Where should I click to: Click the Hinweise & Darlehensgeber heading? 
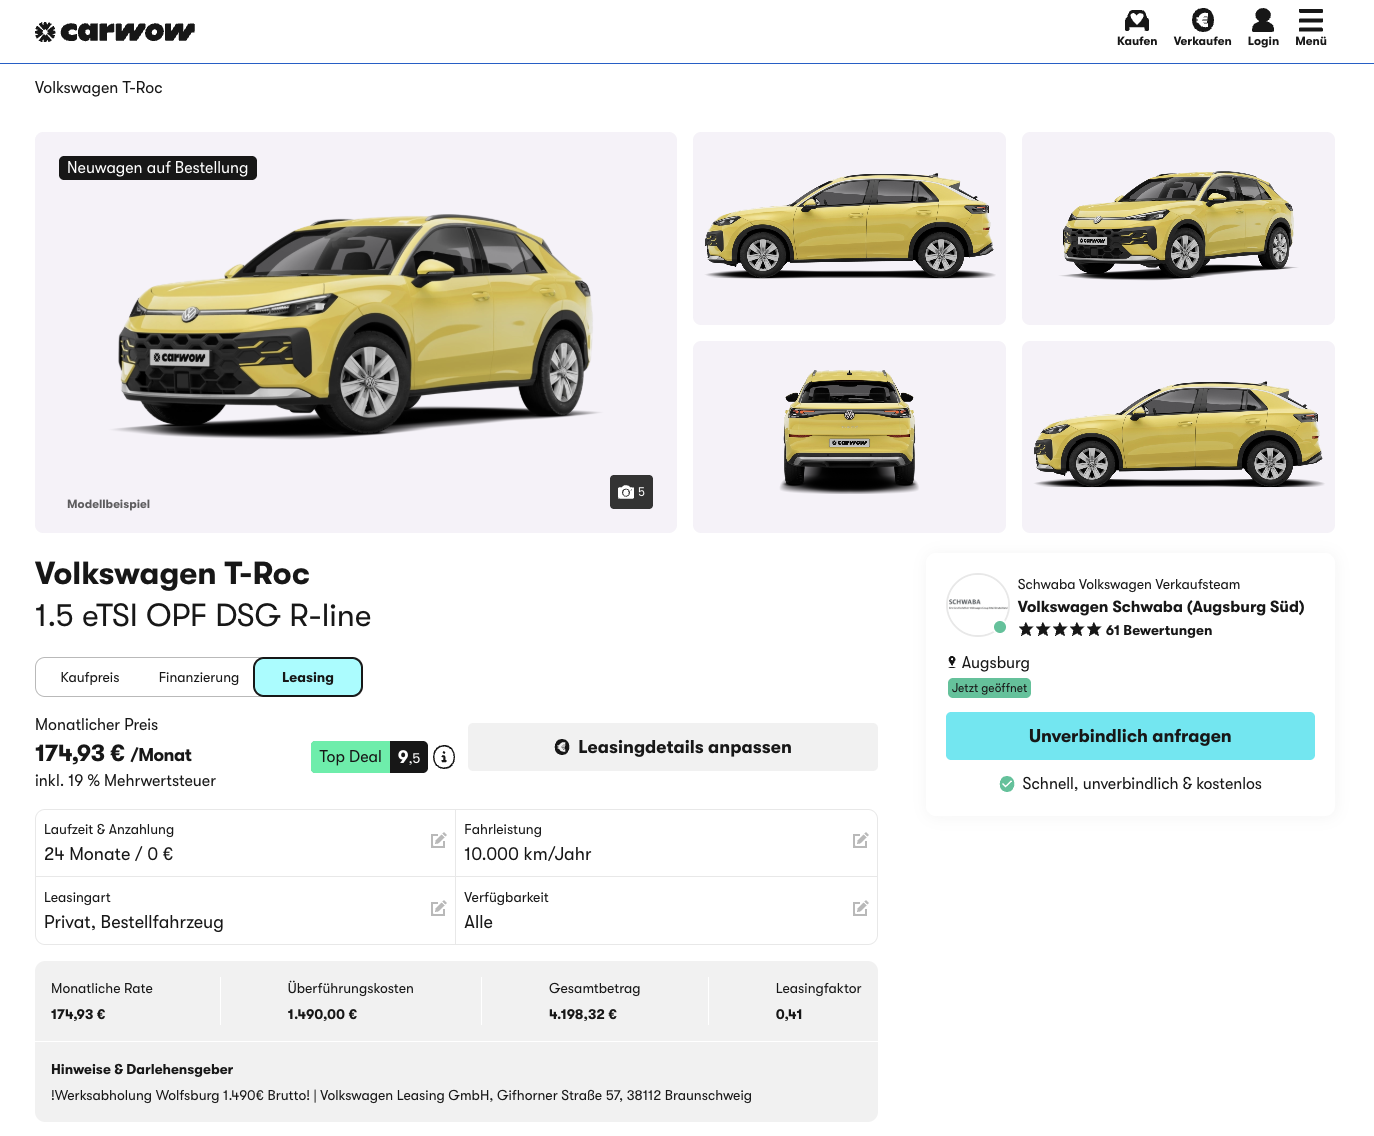tap(142, 1069)
